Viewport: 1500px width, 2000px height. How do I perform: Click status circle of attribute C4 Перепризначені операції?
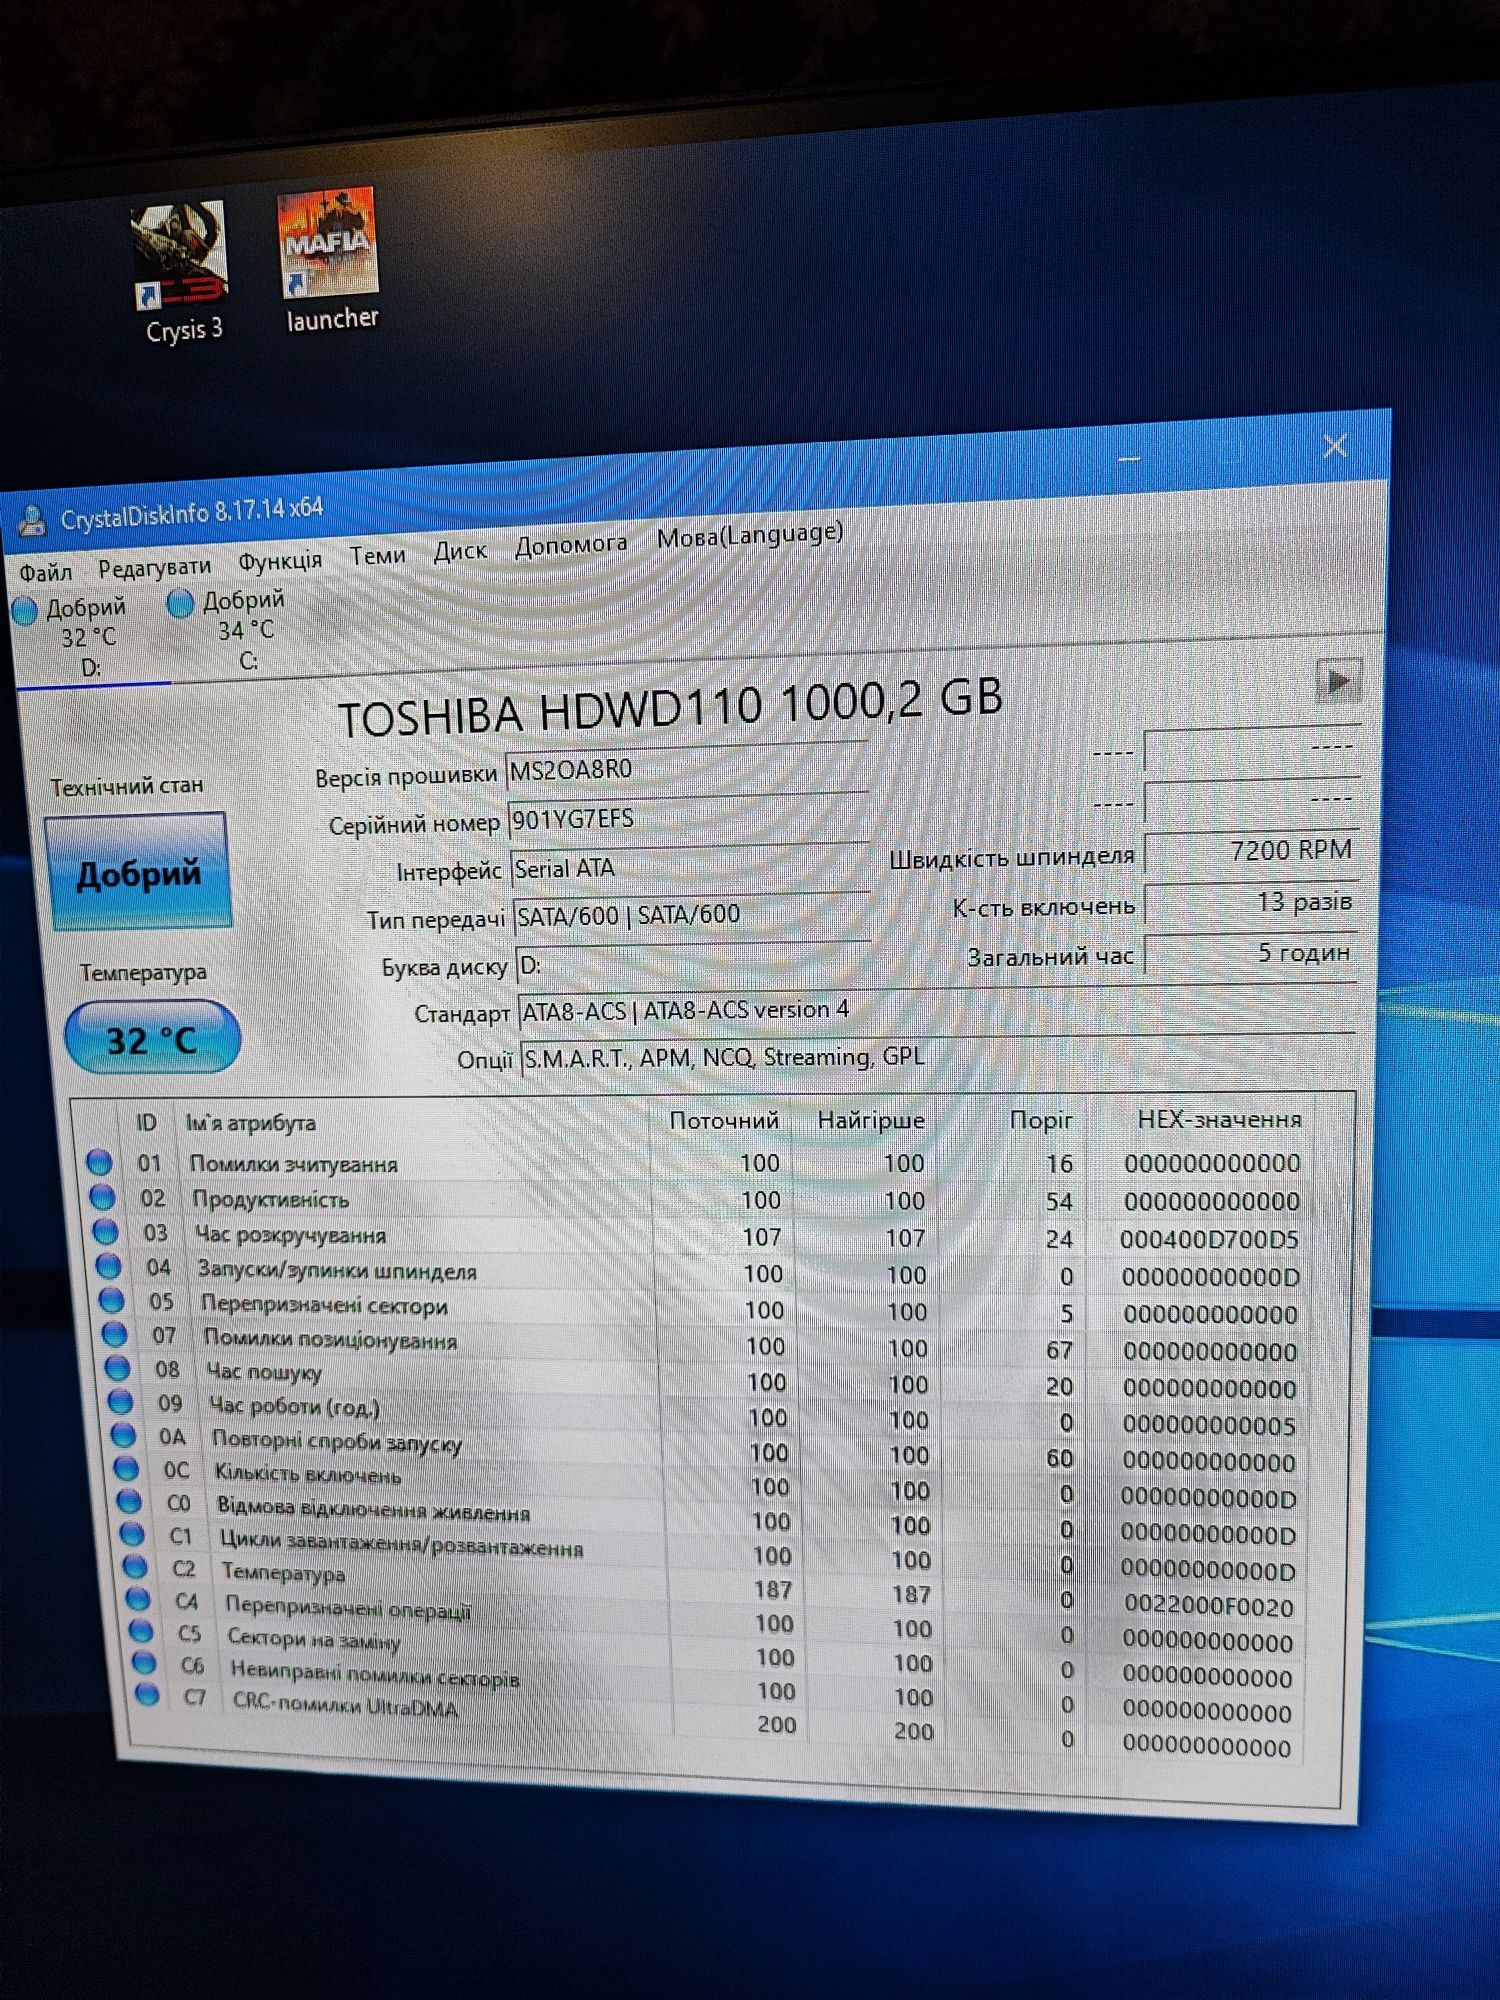coord(138,1599)
